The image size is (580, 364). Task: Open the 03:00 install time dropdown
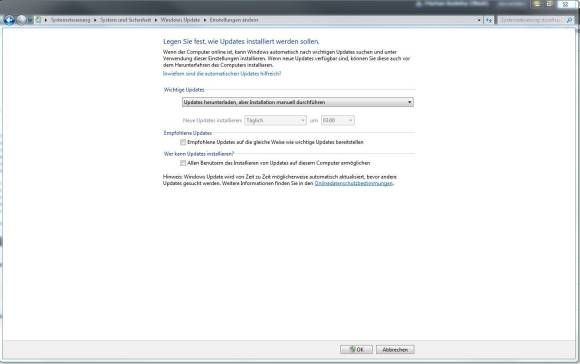(x=338, y=120)
